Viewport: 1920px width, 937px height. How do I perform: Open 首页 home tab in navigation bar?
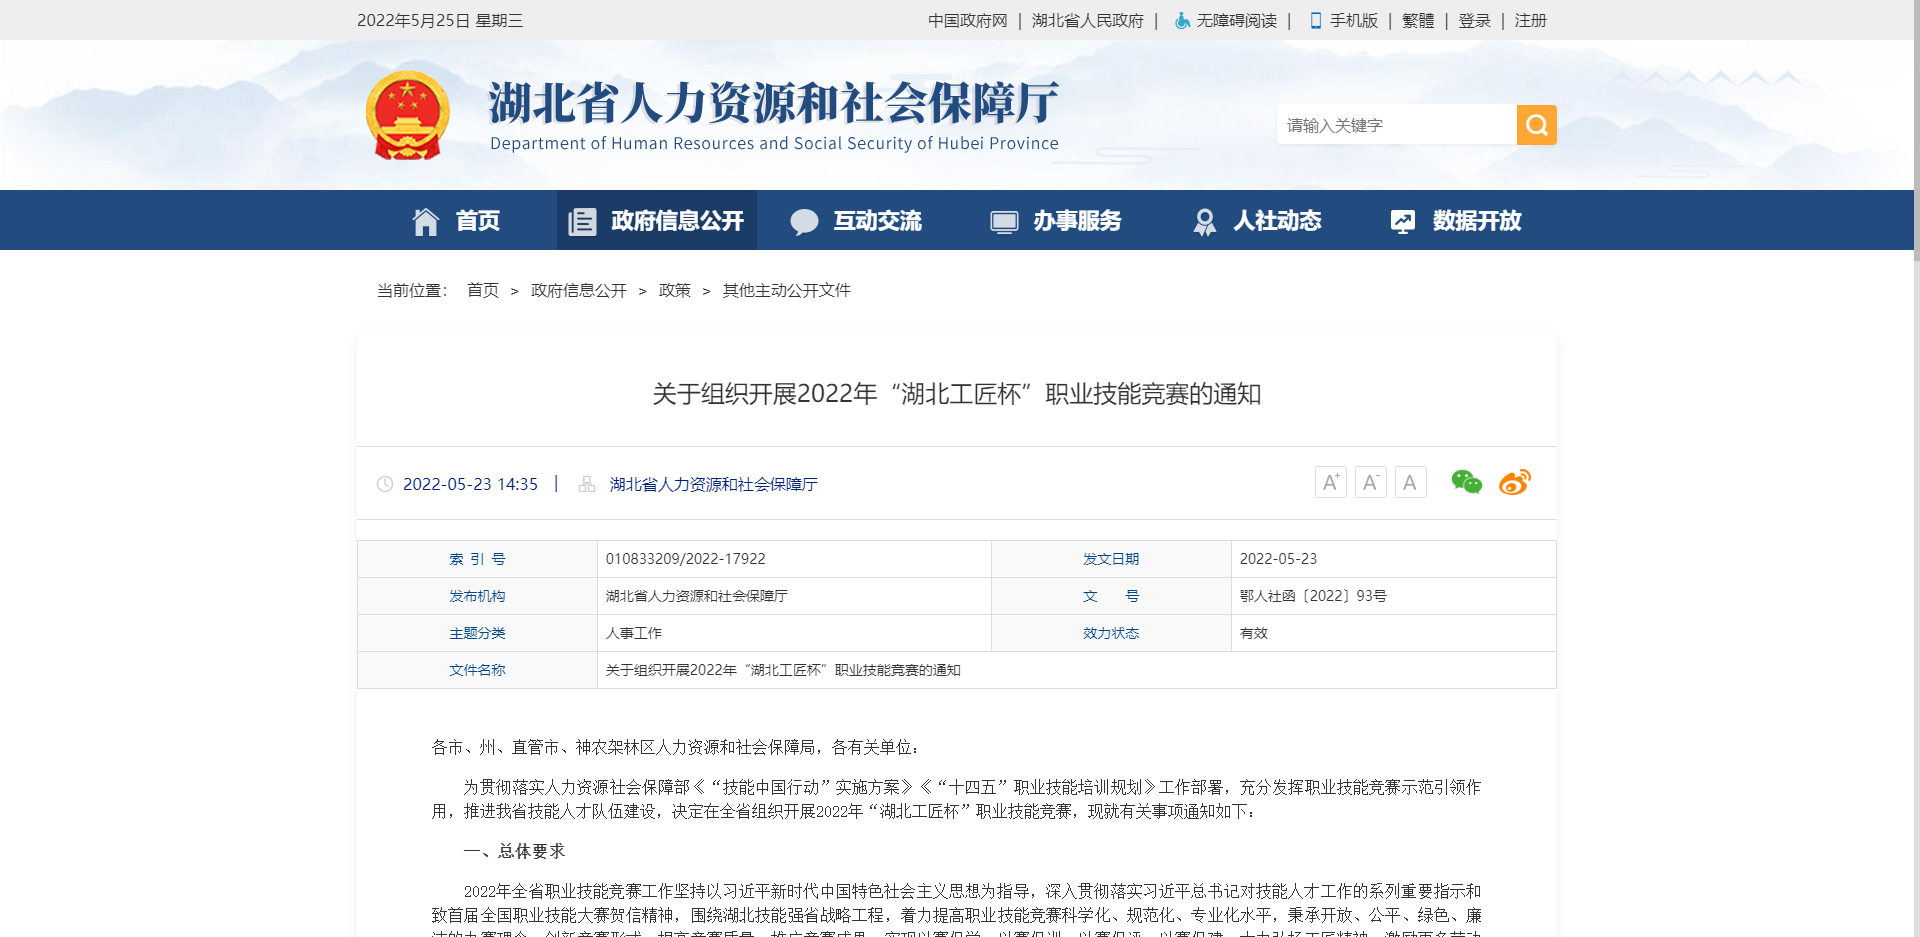[x=456, y=221]
